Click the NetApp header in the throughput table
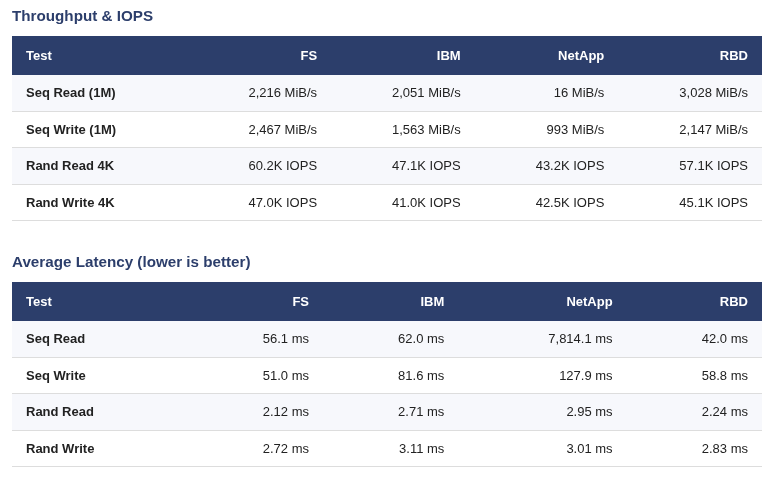 coord(580,56)
